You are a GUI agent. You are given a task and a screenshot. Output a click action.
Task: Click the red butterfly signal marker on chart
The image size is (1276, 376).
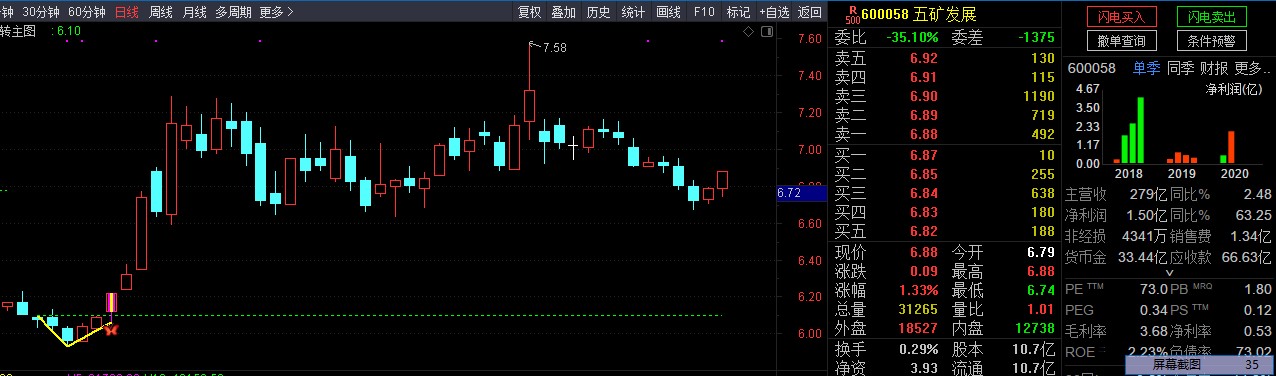point(111,328)
